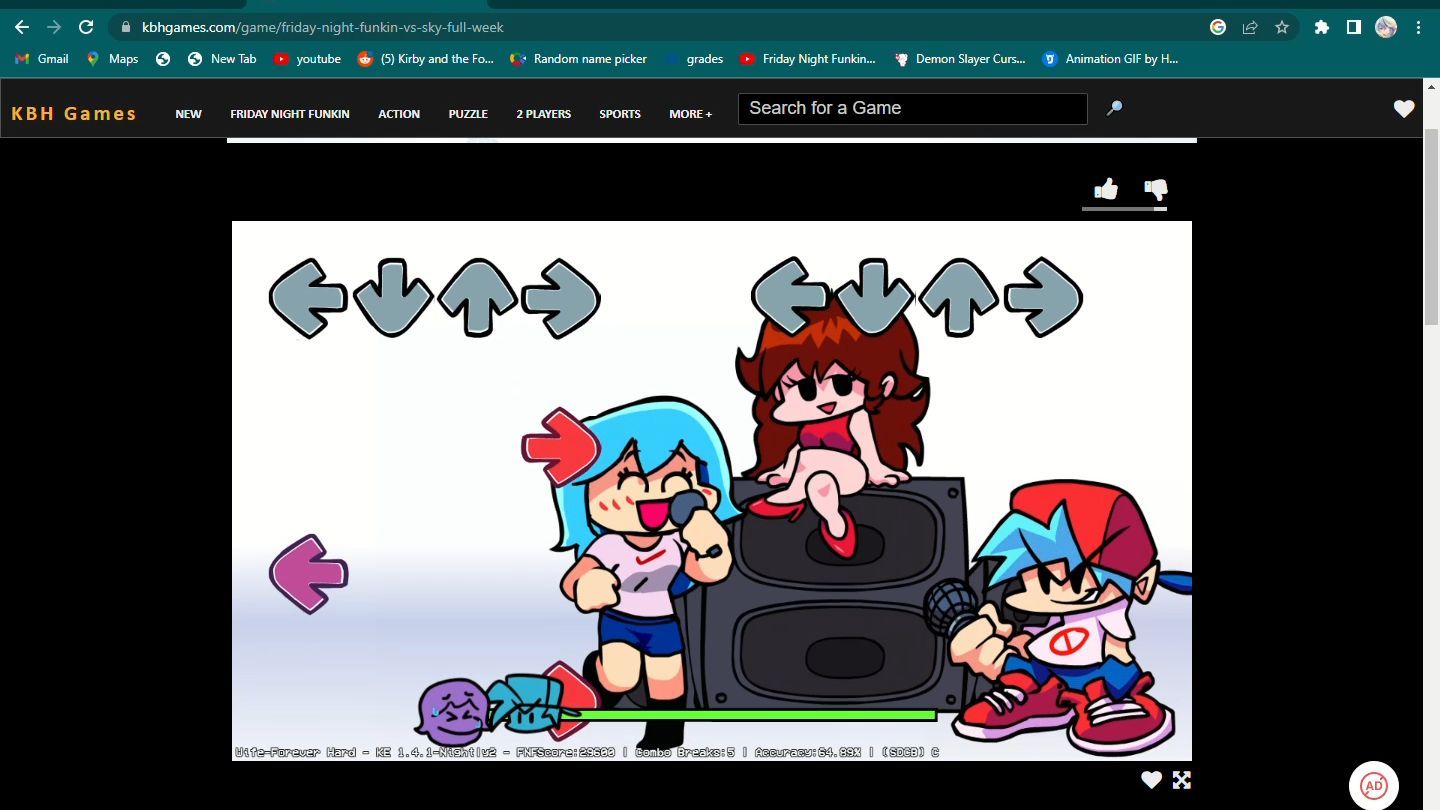The width and height of the screenshot is (1440, 810).
Task: Click the magnifier search icon
Action: [1114, 108]
